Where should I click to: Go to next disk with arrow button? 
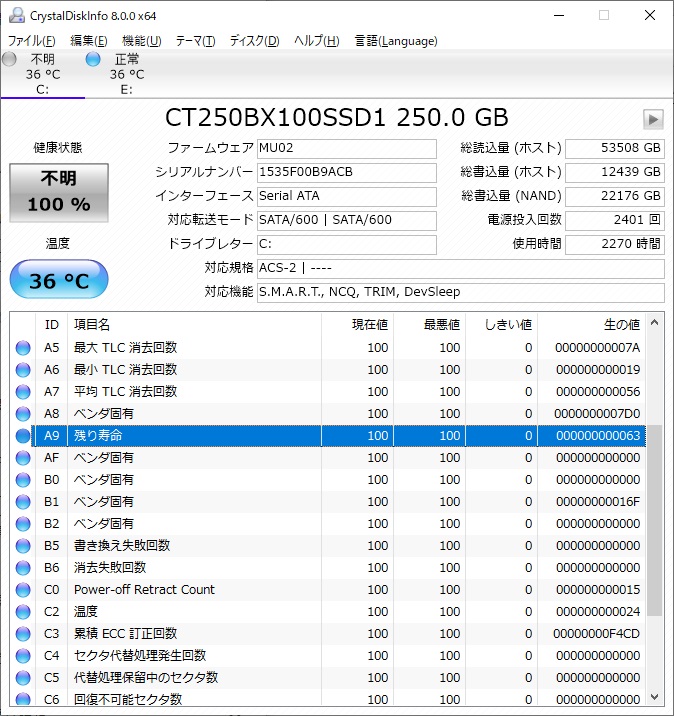[653, 120]
